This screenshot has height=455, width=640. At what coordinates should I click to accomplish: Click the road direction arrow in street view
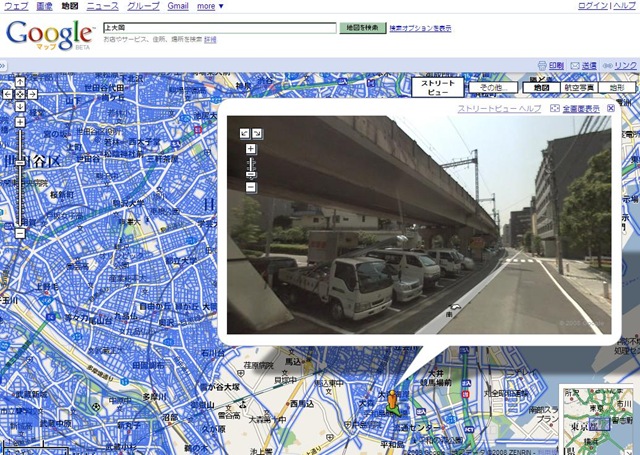(456, 307)
